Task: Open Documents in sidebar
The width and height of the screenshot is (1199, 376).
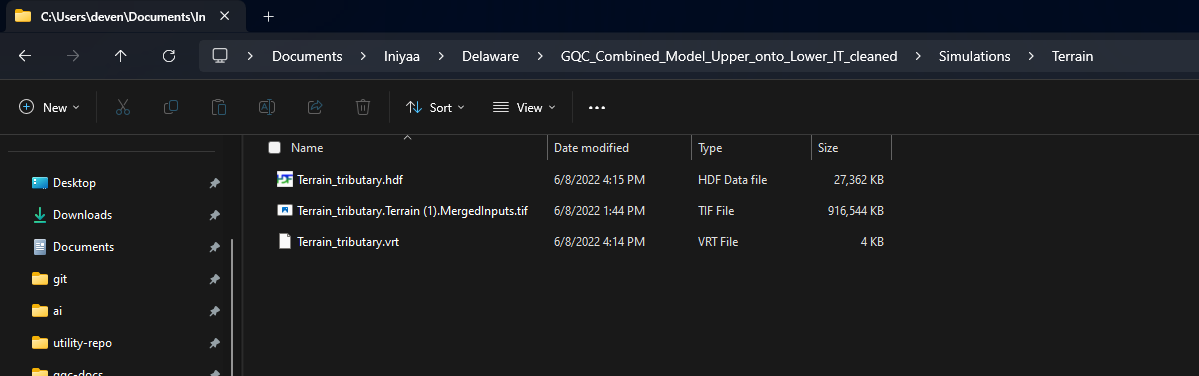Action: (x=83, y=248)
